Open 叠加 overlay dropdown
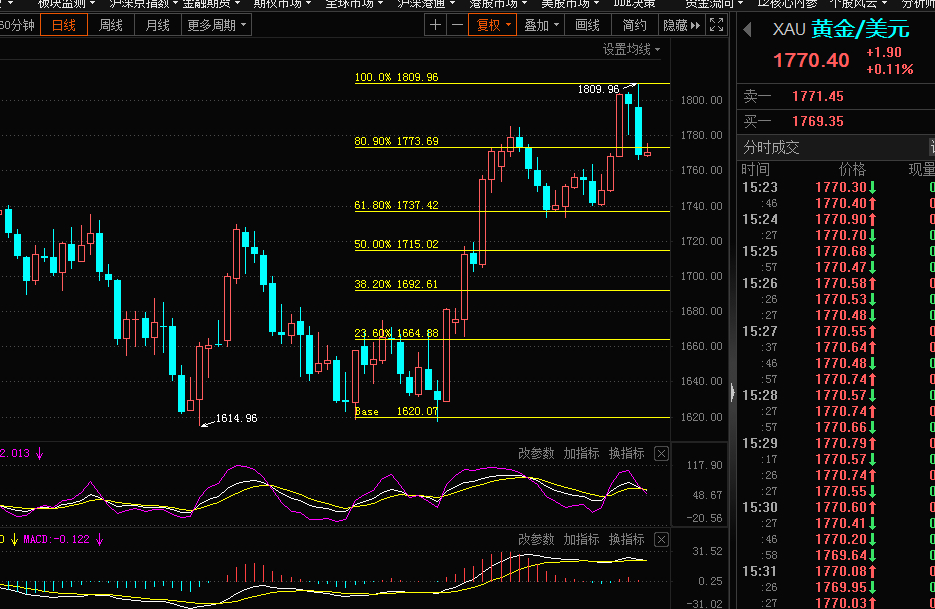The image size is (935, 609). (x=541, y=25)
